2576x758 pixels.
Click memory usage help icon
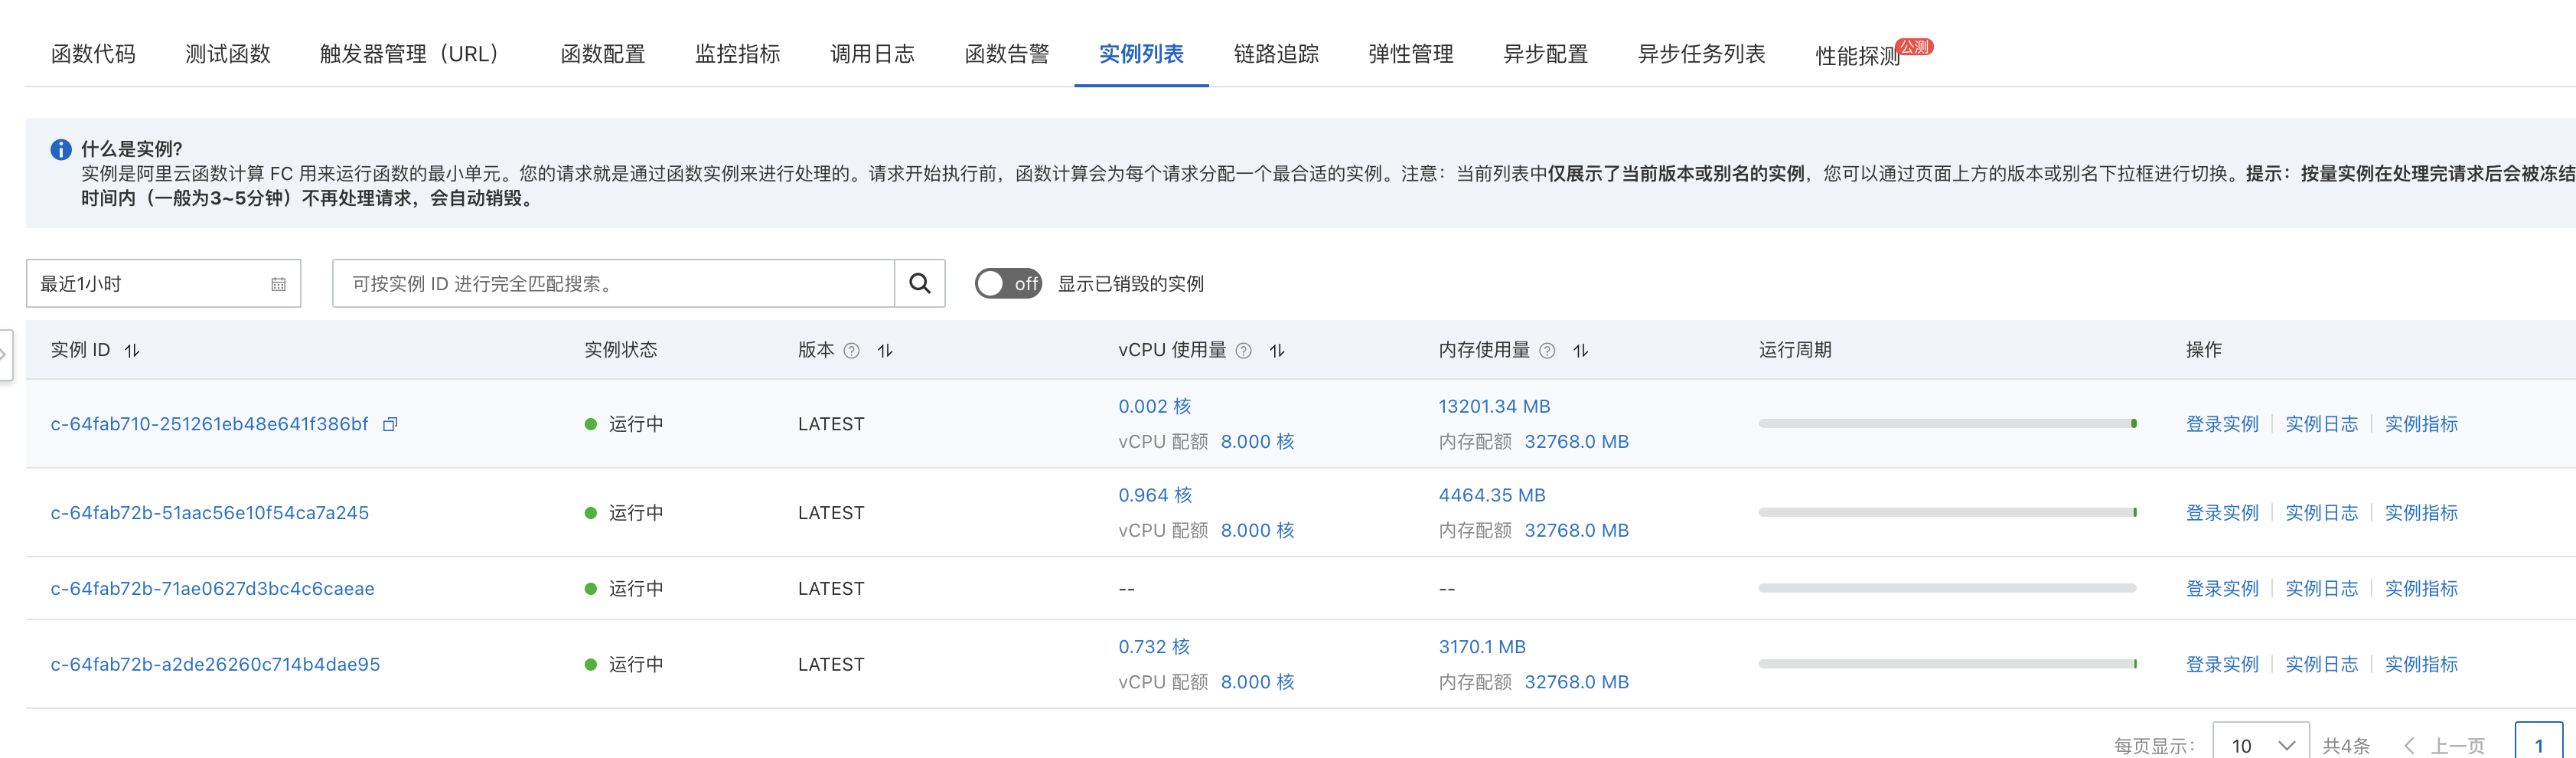point(1547,351)
